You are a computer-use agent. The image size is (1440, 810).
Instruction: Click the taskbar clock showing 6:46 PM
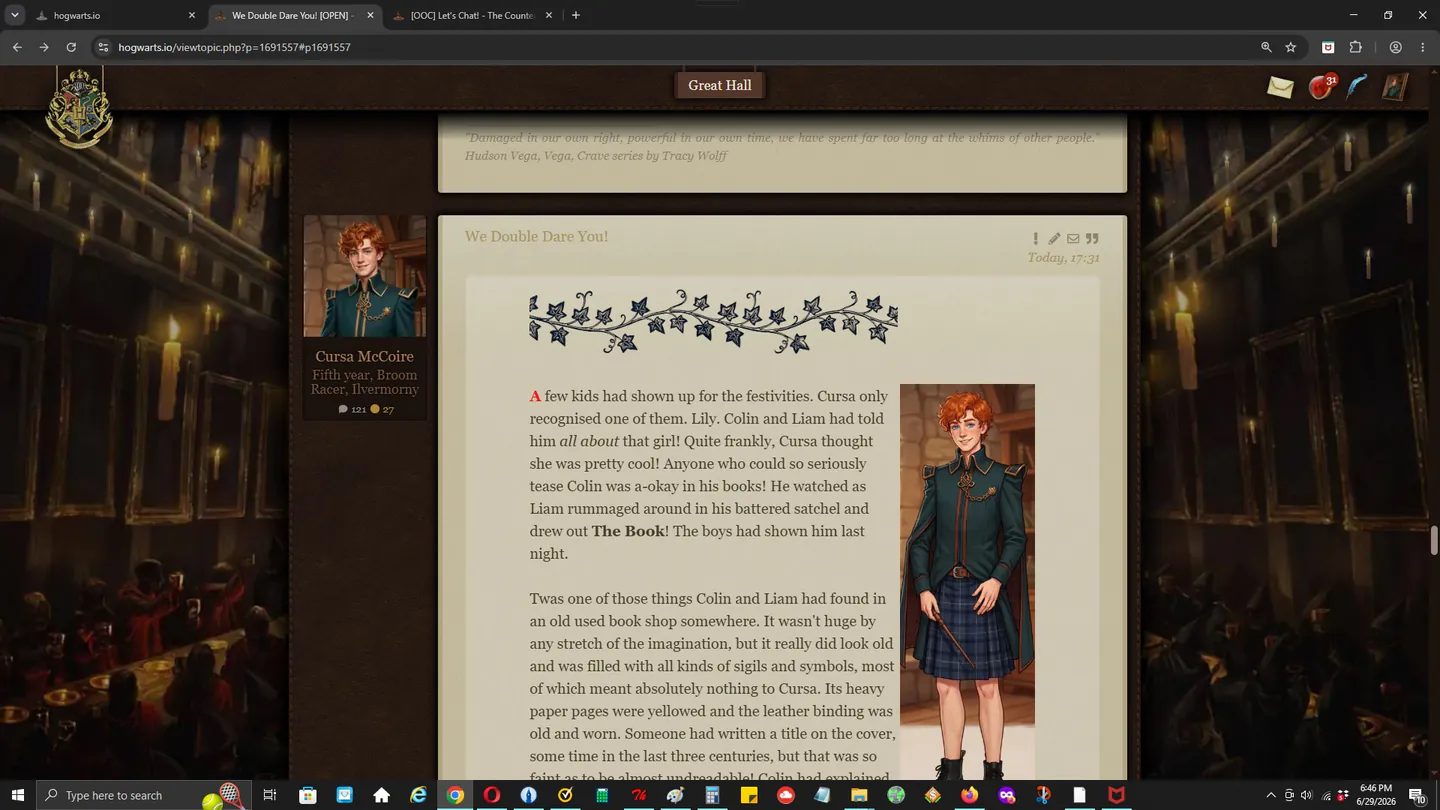point(1376,795)
